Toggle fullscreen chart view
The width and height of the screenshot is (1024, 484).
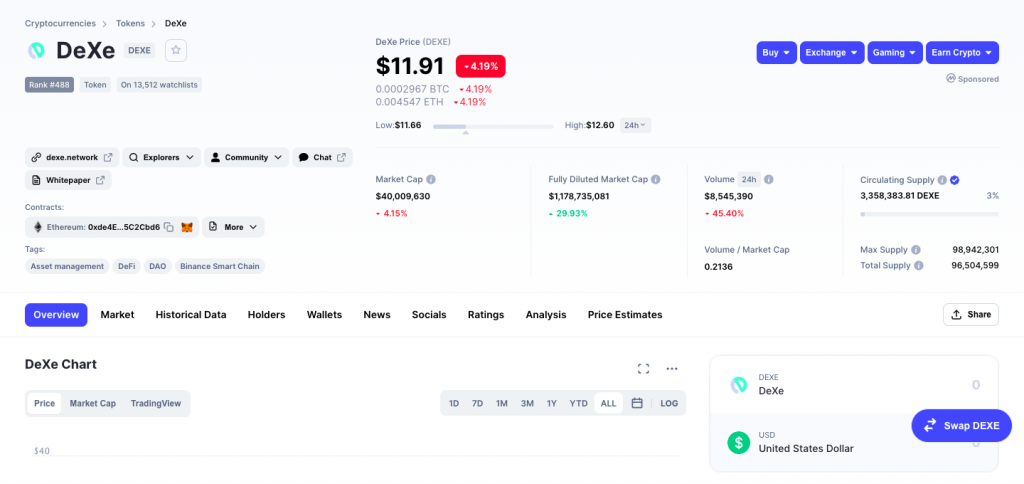[643, 369]
